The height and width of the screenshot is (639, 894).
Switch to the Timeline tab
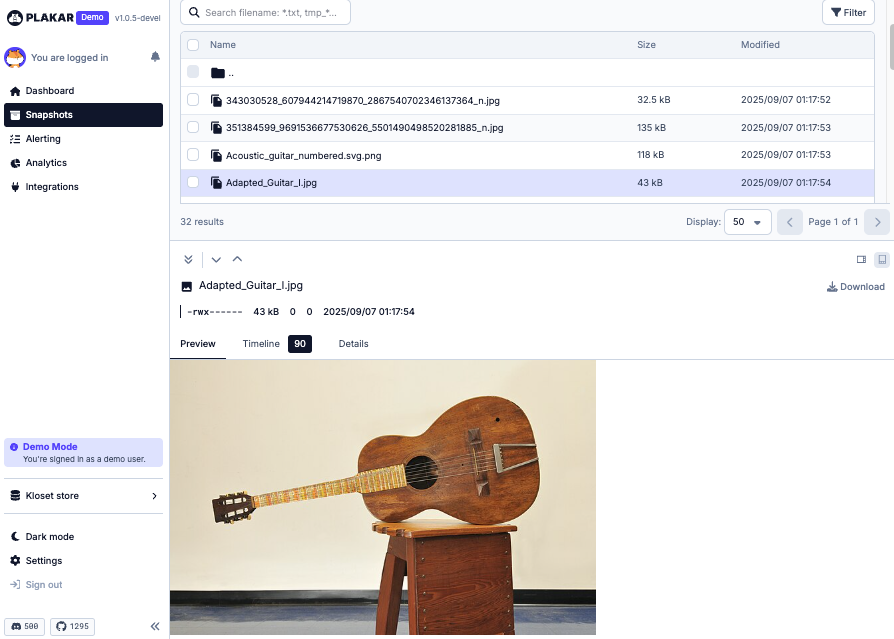[x=261, y=343]
